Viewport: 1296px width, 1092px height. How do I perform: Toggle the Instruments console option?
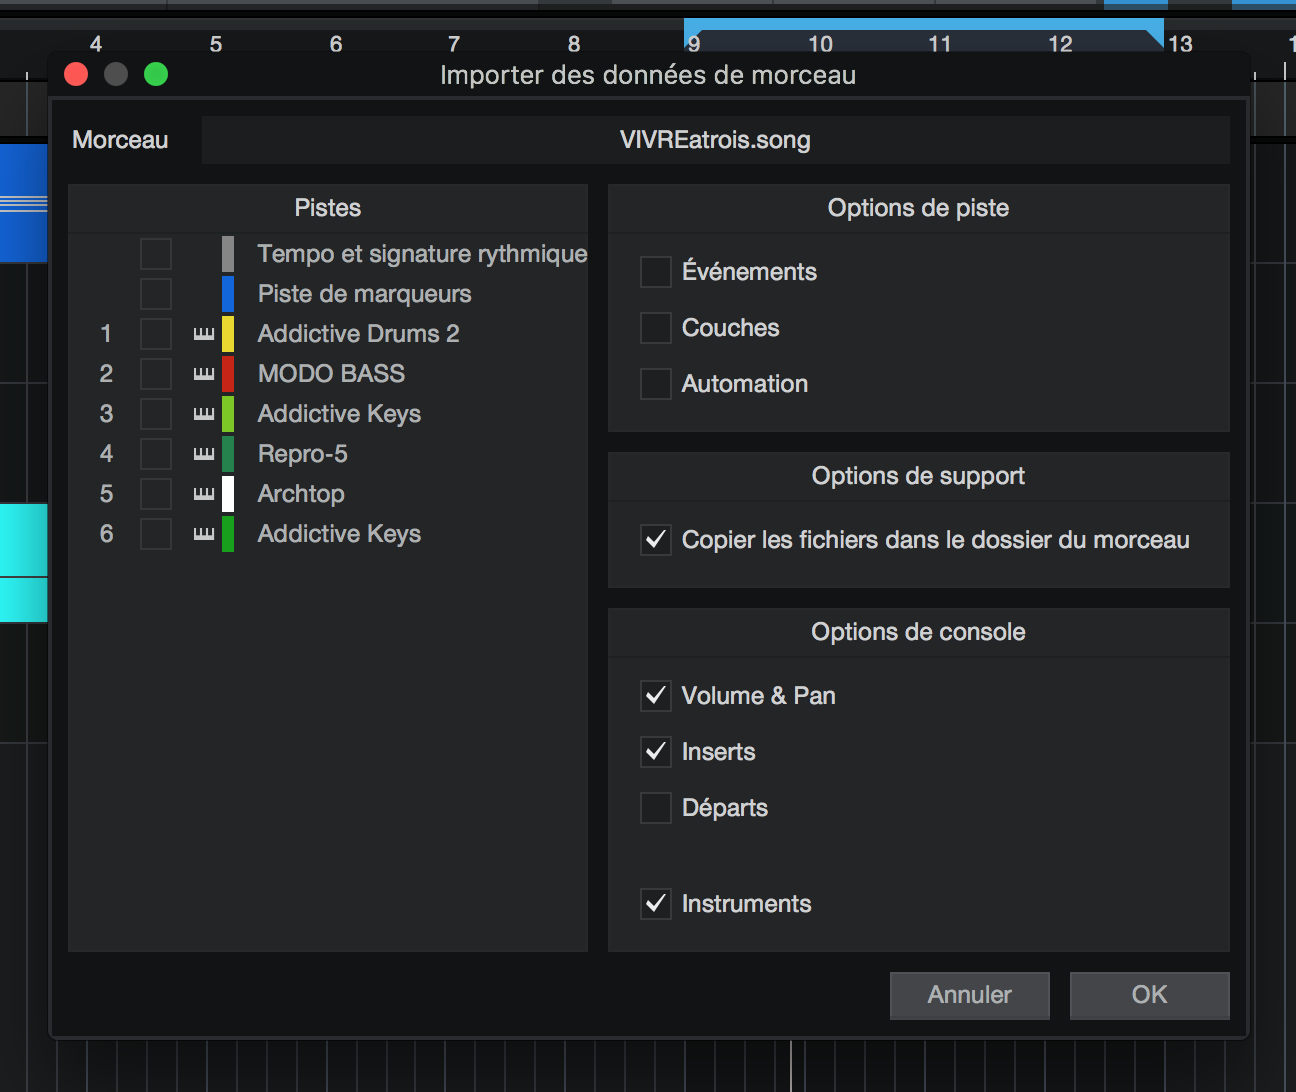point(656,904)
